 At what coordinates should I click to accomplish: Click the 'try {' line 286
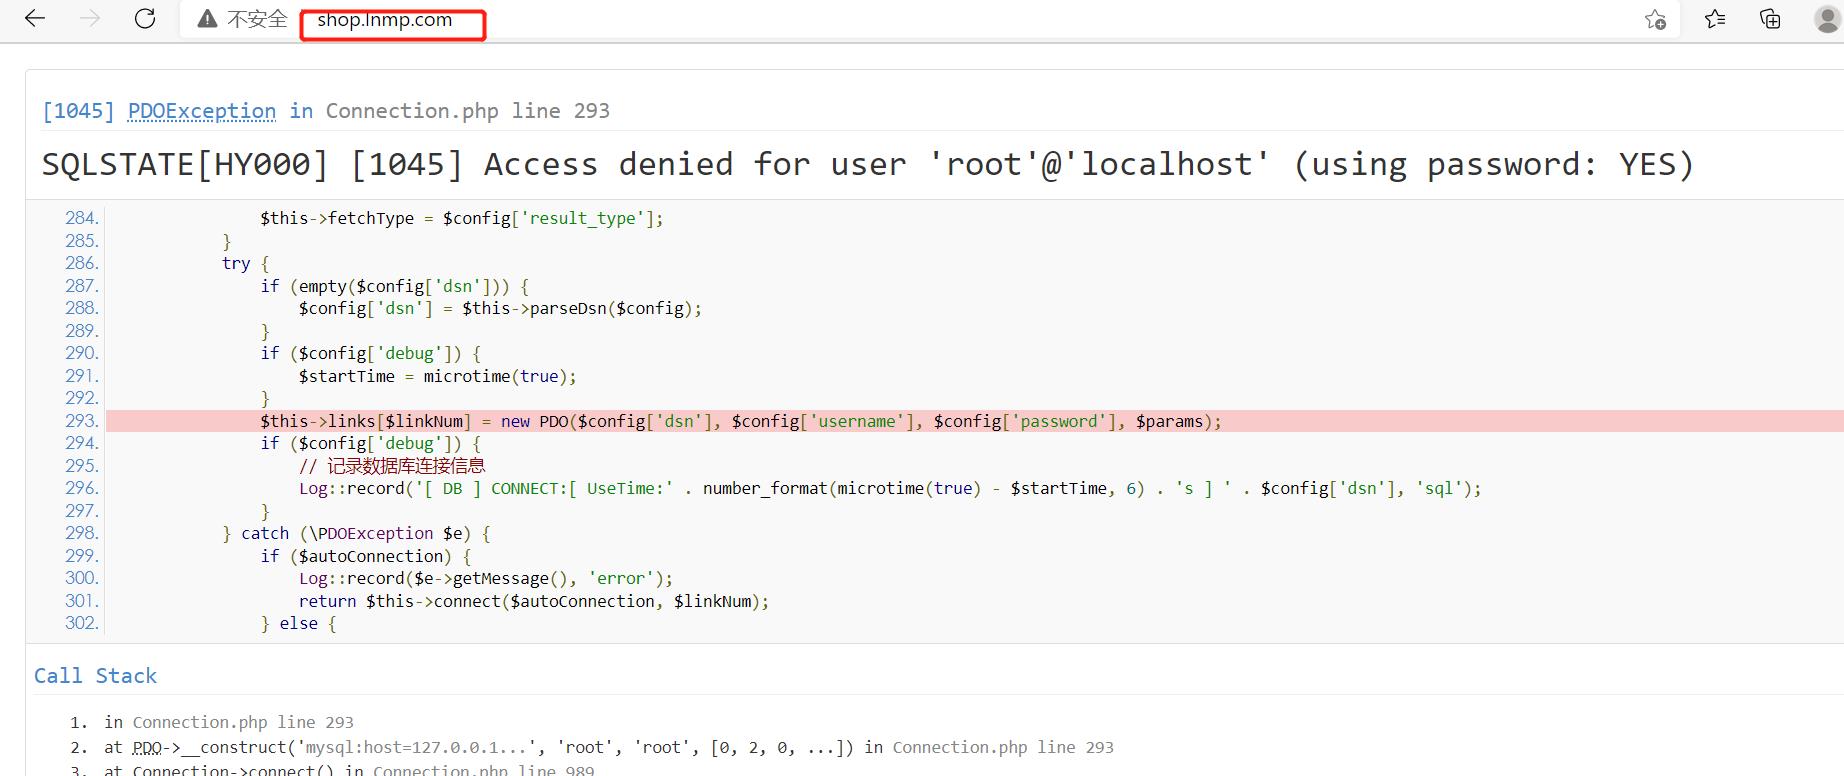point(245,263)
